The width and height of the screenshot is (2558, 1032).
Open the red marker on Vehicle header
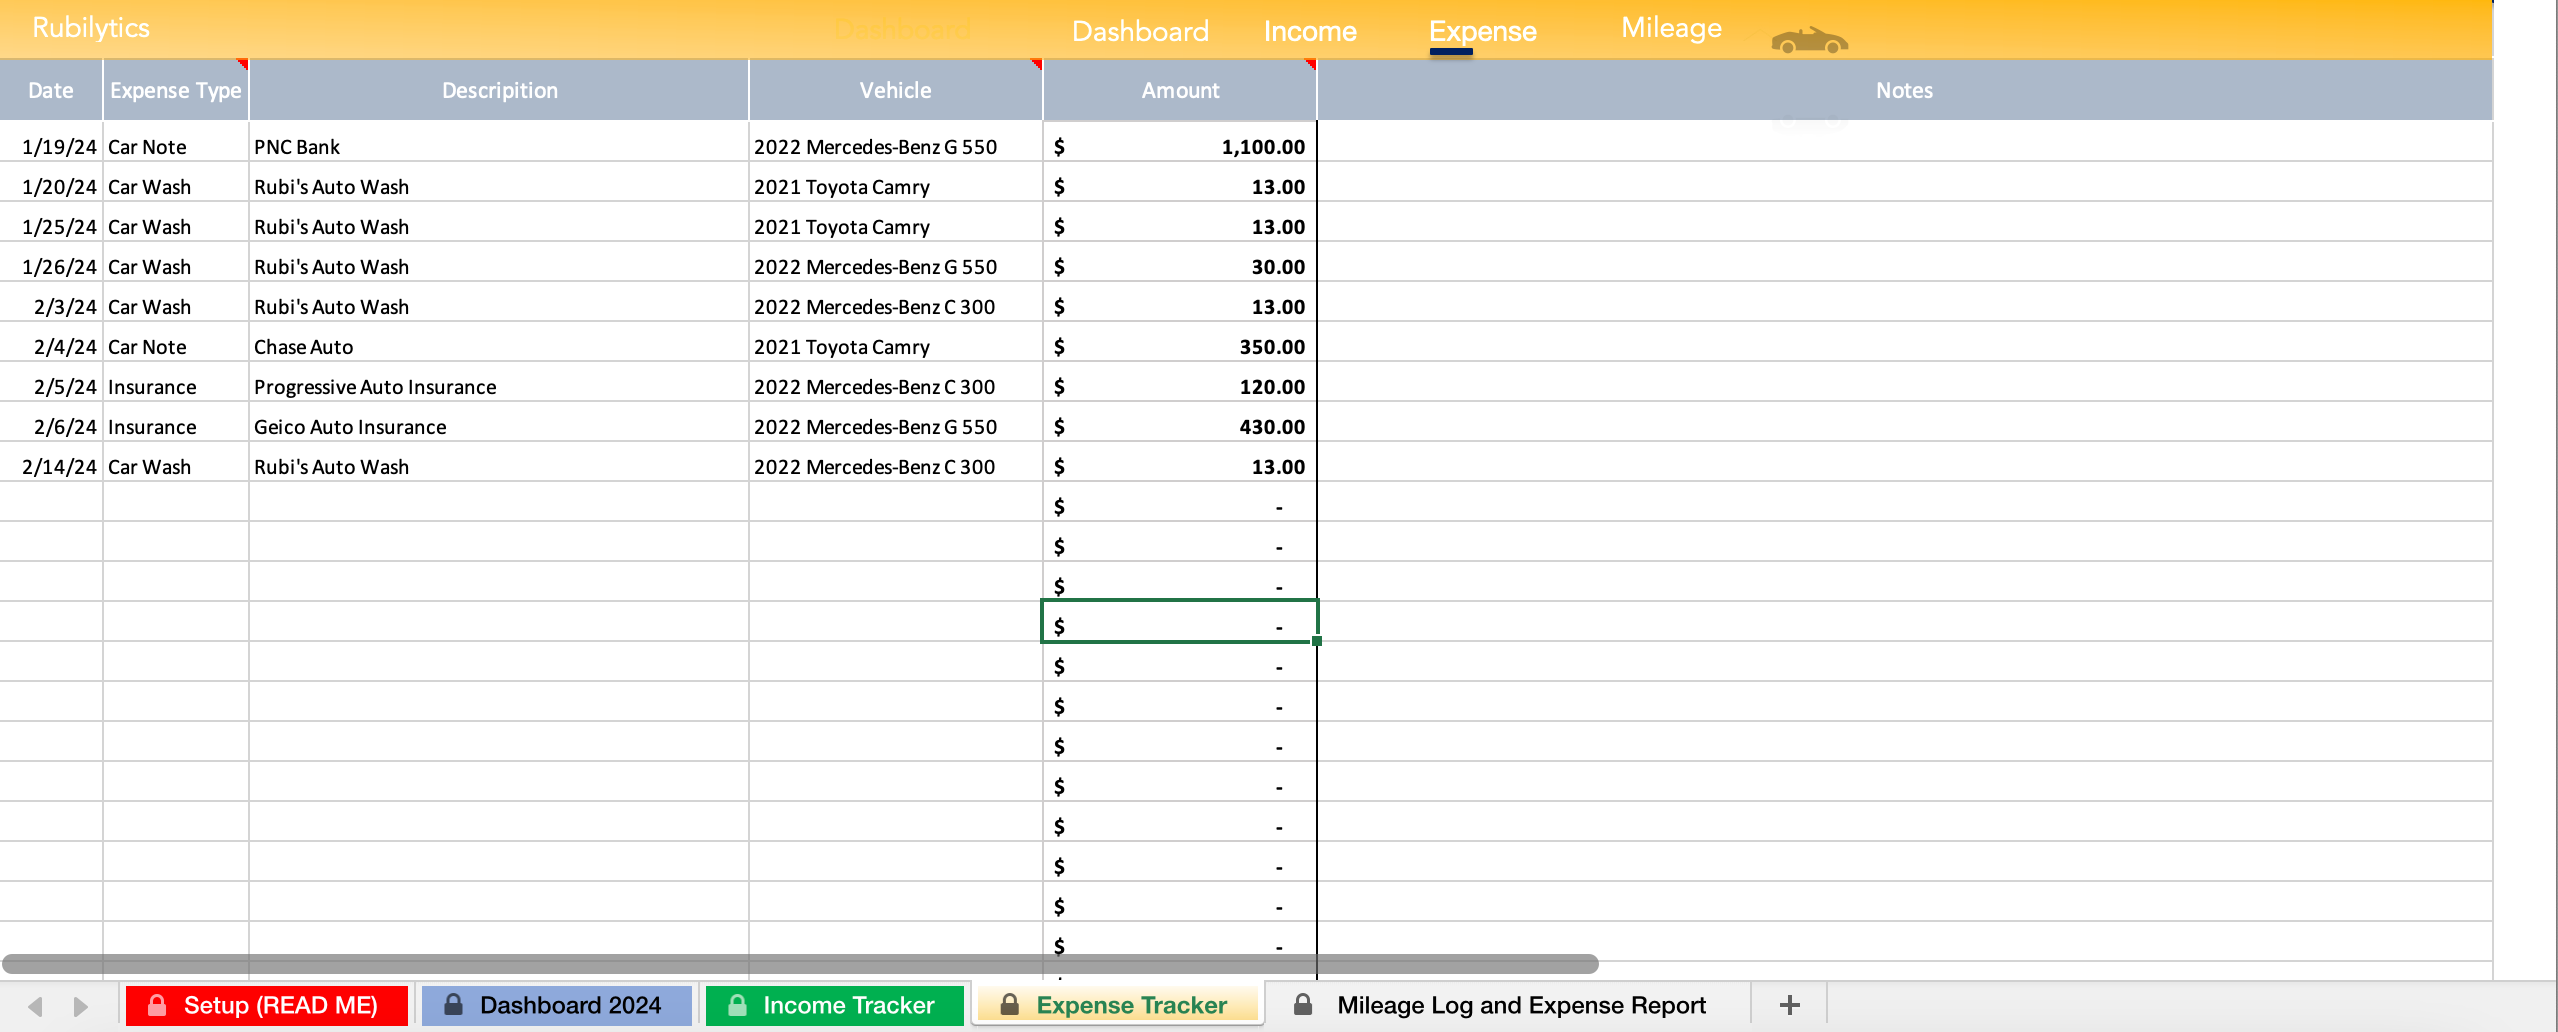pyautogui.click(x=1035, y=65)
